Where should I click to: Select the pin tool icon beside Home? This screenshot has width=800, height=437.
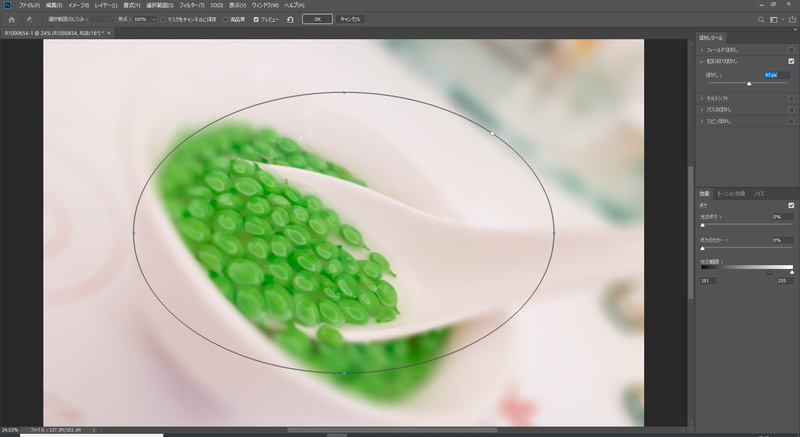[x=29, y=19]
